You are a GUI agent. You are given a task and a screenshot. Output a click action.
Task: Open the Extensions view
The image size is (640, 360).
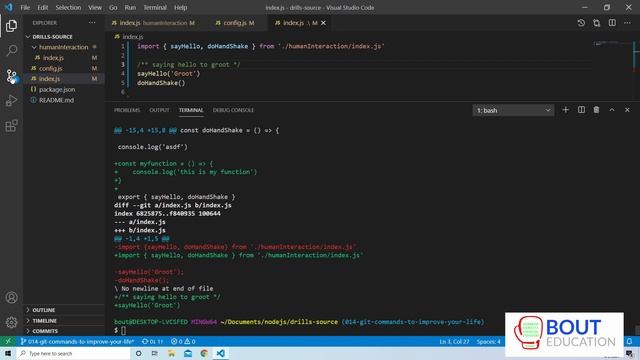pyautogui.click(x=11, y=126)
